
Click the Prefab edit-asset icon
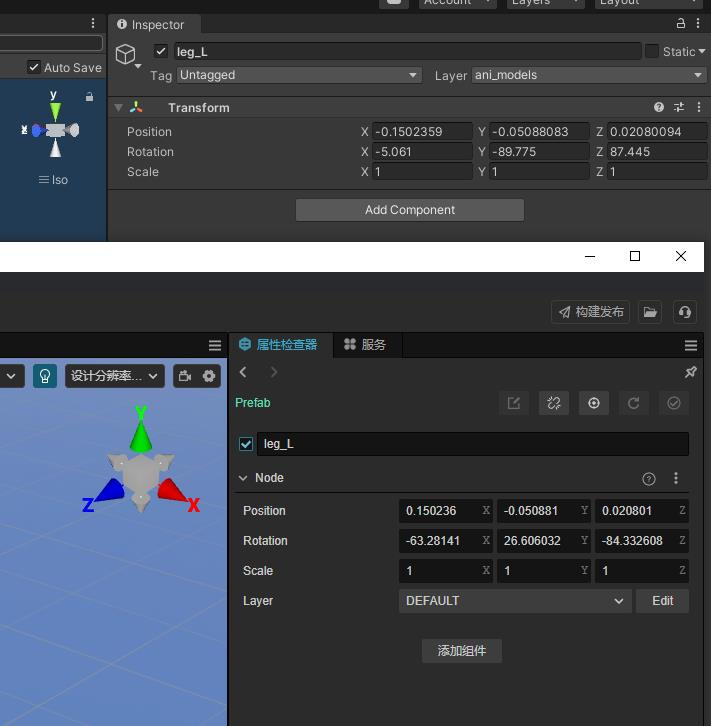(514, 403)
